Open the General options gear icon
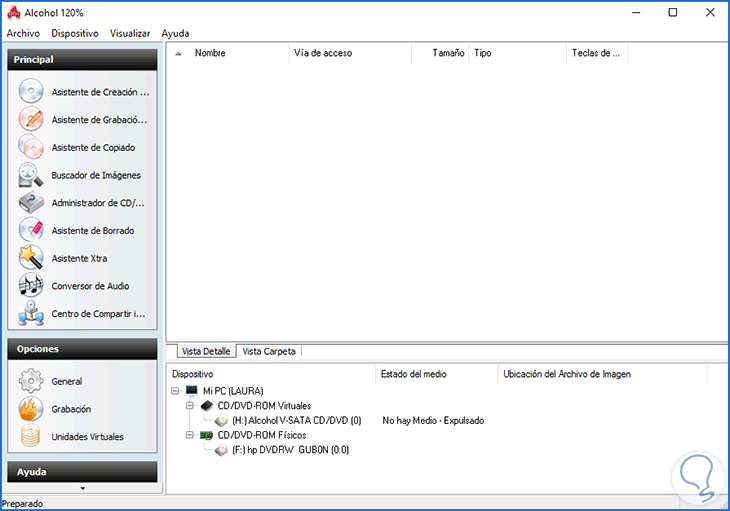Viewport: 730px width, 511px height. point(31,381)
